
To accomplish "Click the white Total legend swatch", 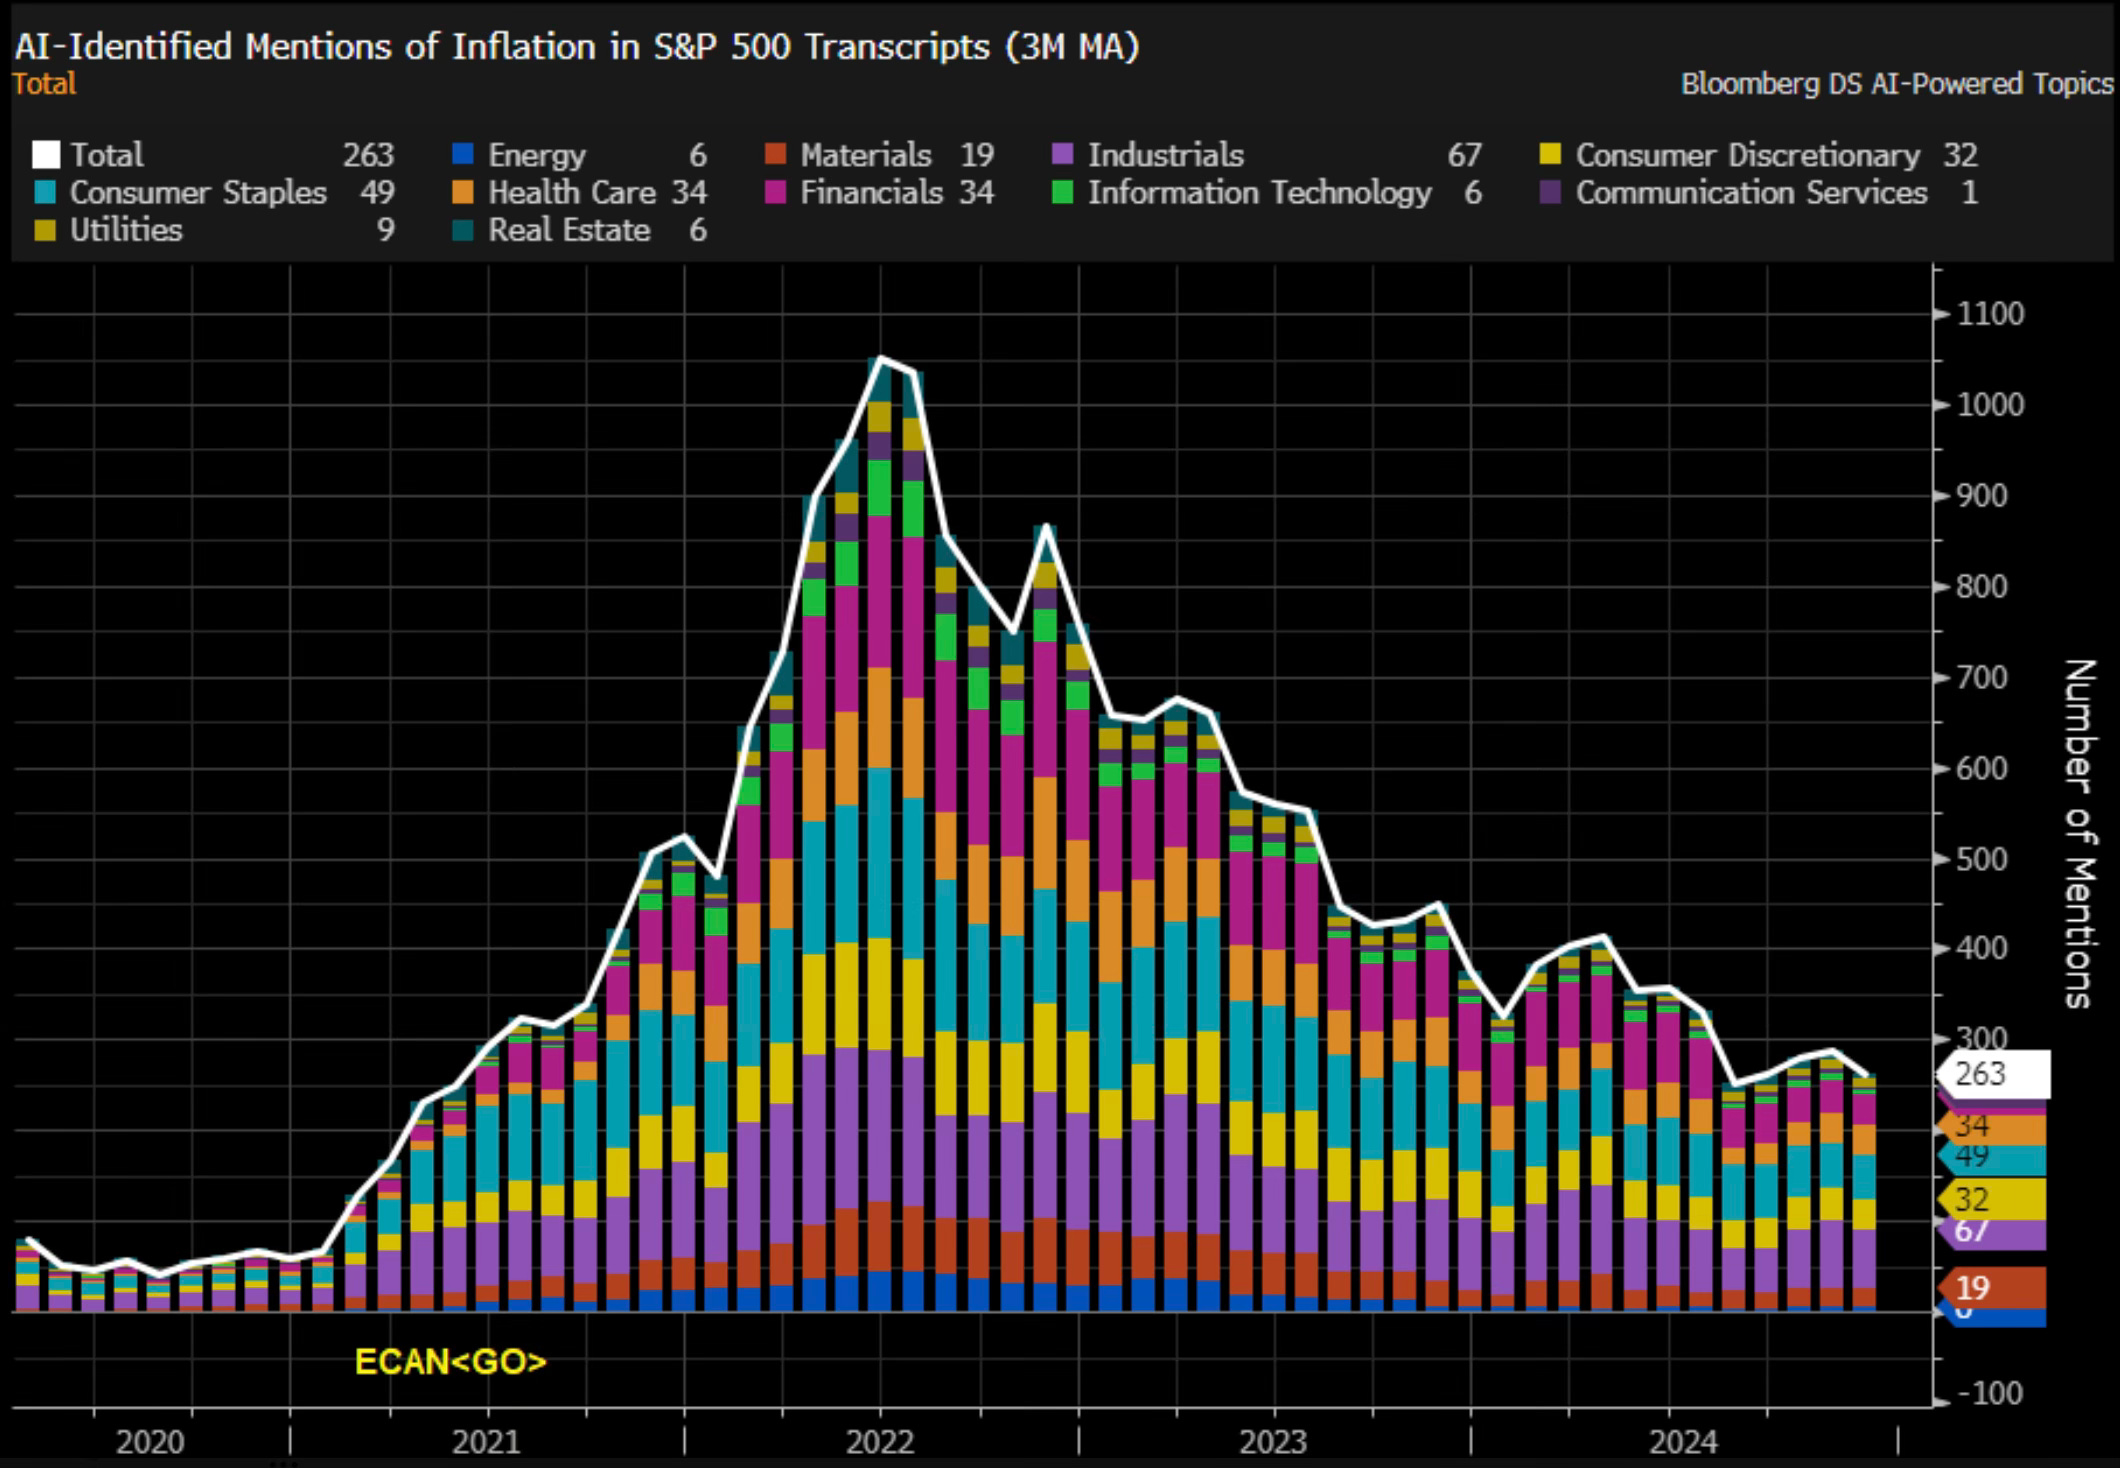I will pyautogui.click(x=46, y=155).
